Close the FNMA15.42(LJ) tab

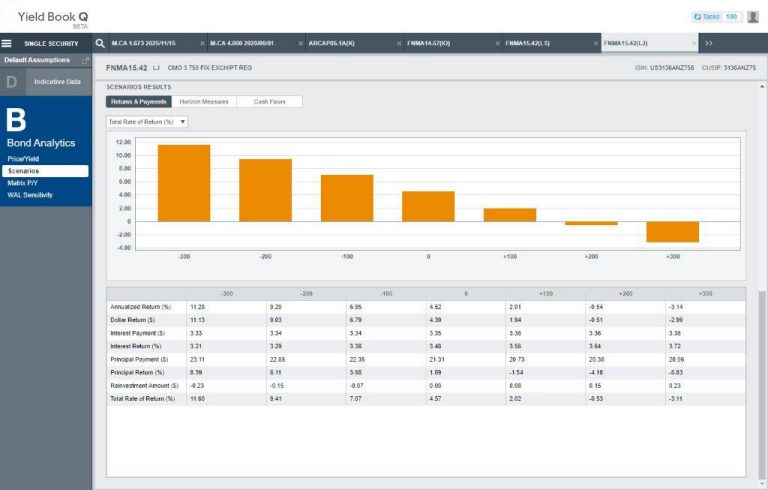pyautogui.click(x=694, y=44)
